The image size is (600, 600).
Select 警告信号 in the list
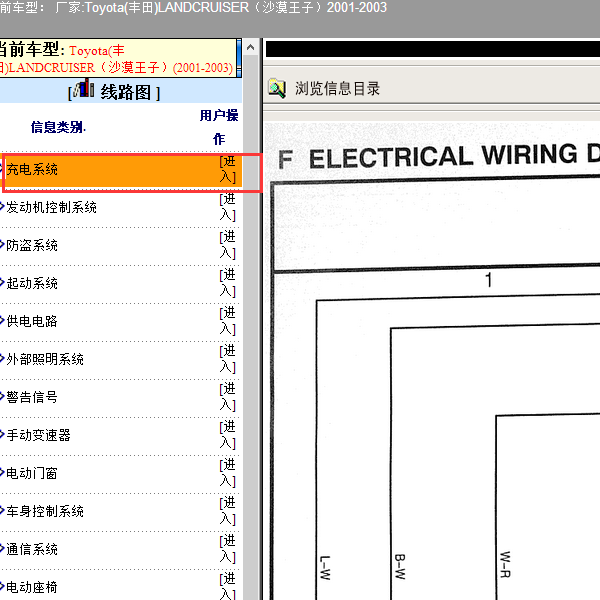tap(32, 397)
